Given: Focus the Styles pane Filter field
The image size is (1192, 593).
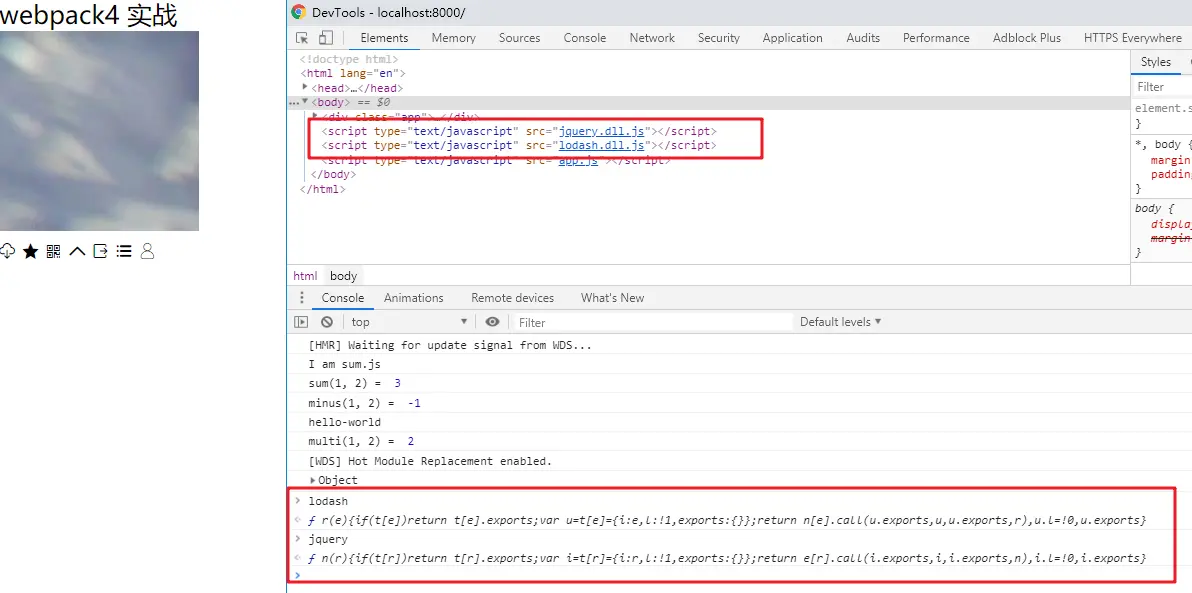Looking at the screenshot, I should coord(1162,87).
